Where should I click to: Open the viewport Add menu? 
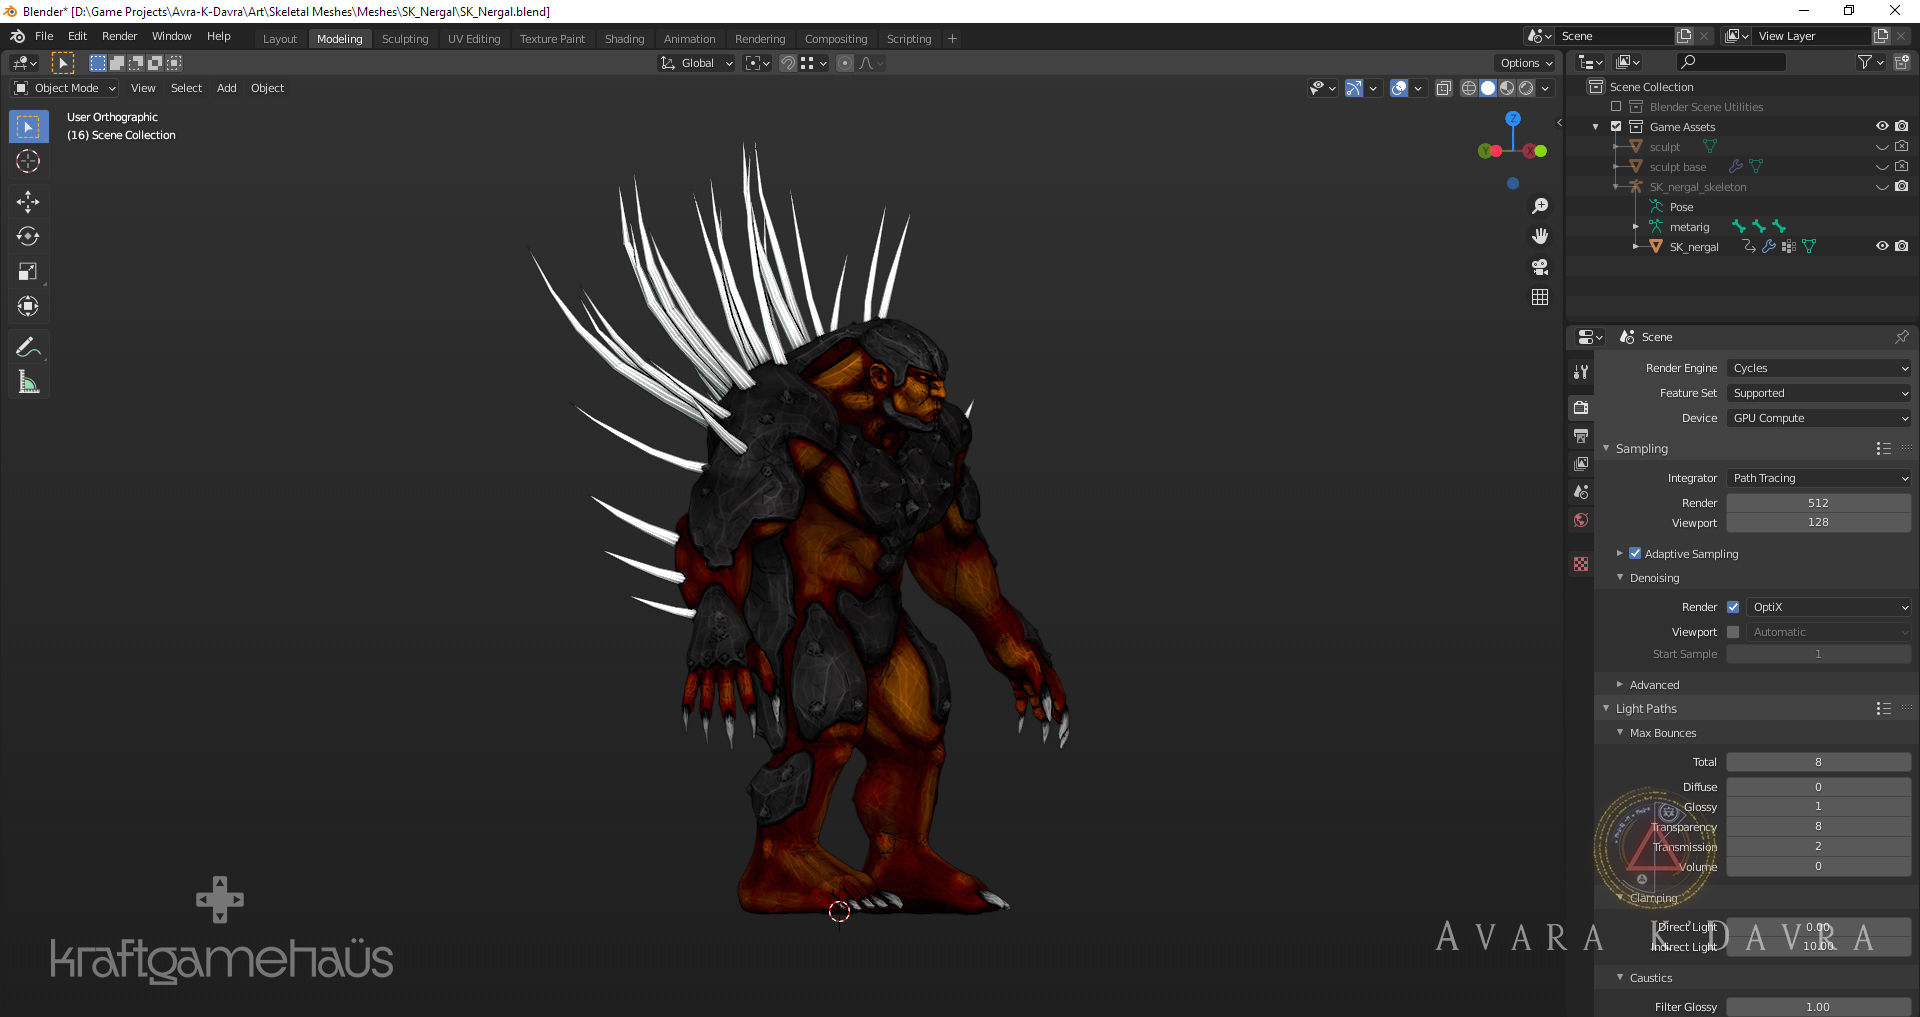coord(227,88)
